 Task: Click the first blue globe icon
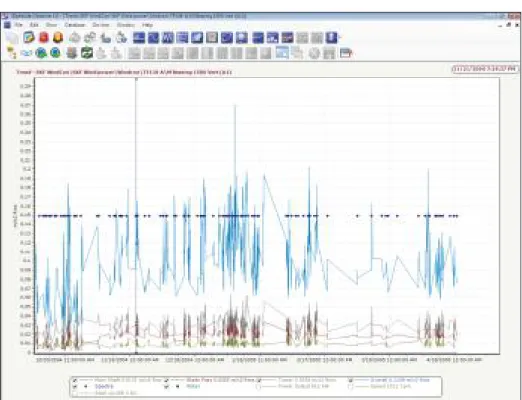(41, 53)
